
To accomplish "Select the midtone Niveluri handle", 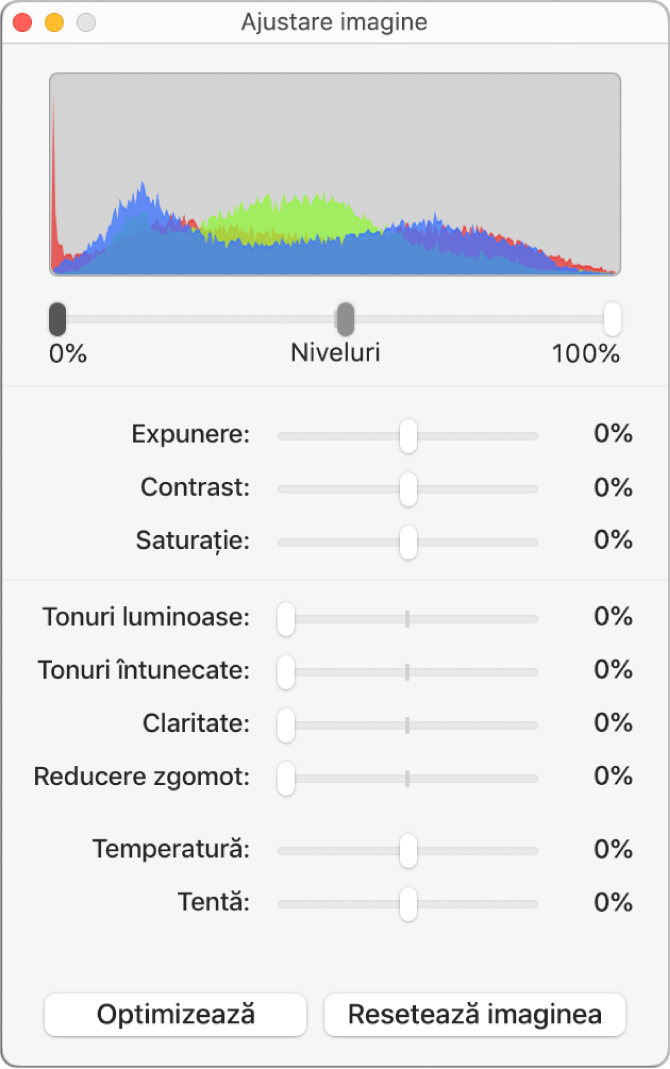I will [345, 318].
